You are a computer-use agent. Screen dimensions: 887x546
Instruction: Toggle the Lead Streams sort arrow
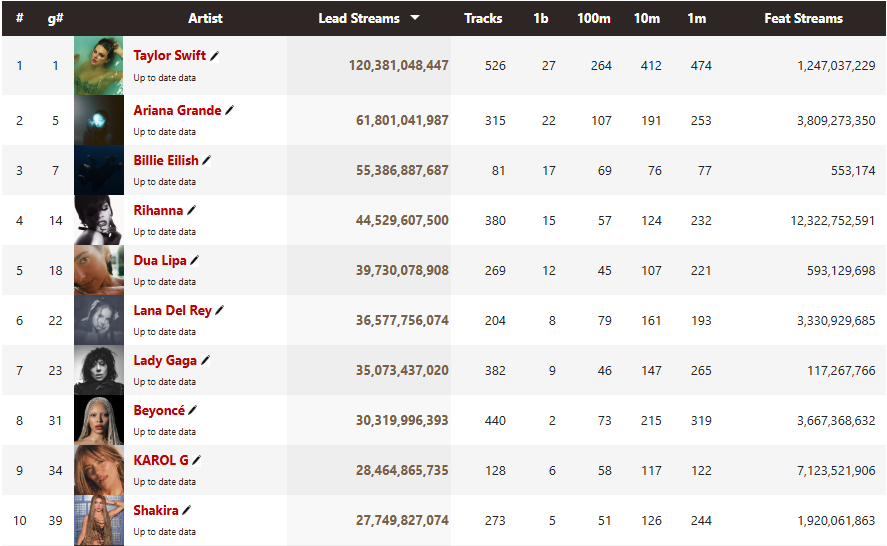(415, 18)
